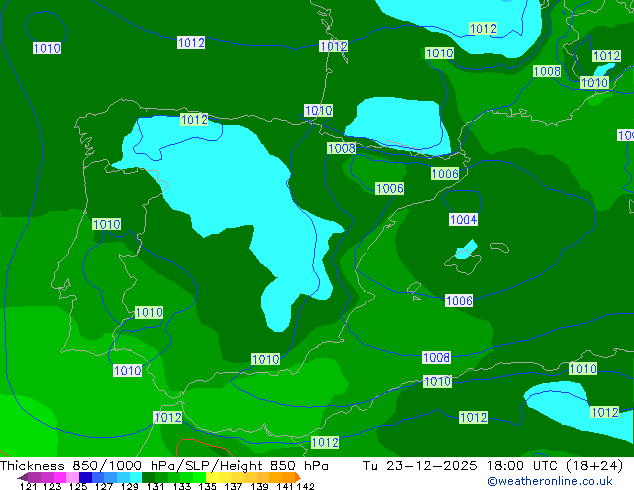Click the white-backed 1008 isobar label
The image size is (634, 490).
436,357
